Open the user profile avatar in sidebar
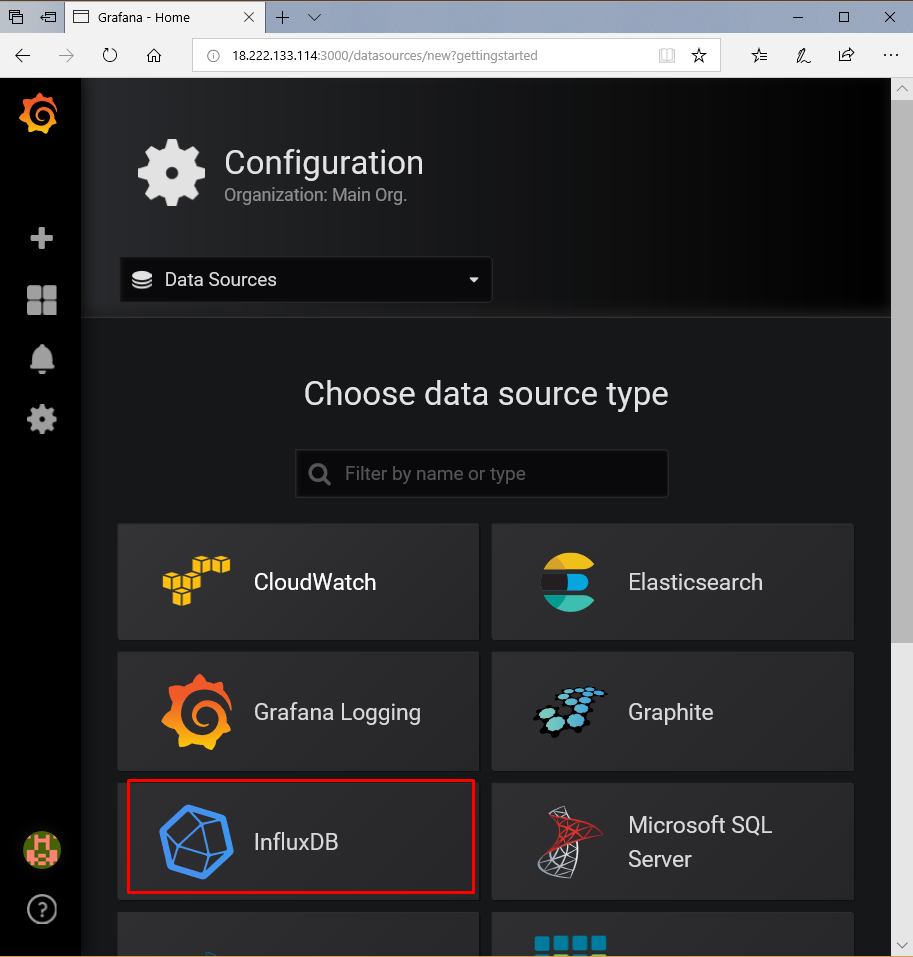 (42, 850)
